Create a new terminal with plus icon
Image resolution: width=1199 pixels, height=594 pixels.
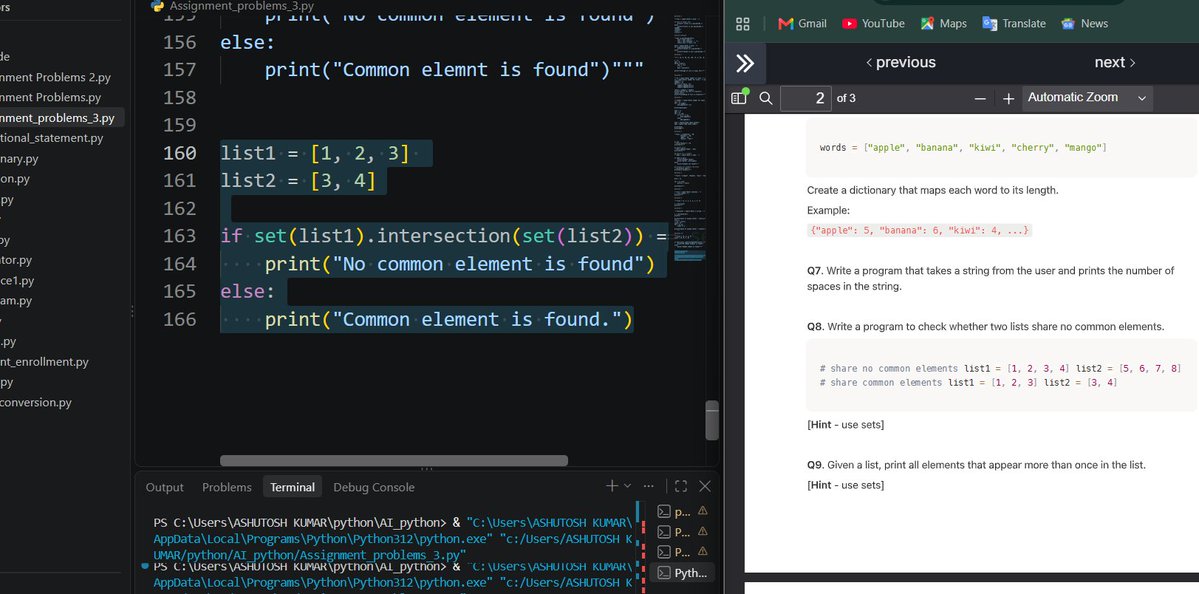point(612,486)
